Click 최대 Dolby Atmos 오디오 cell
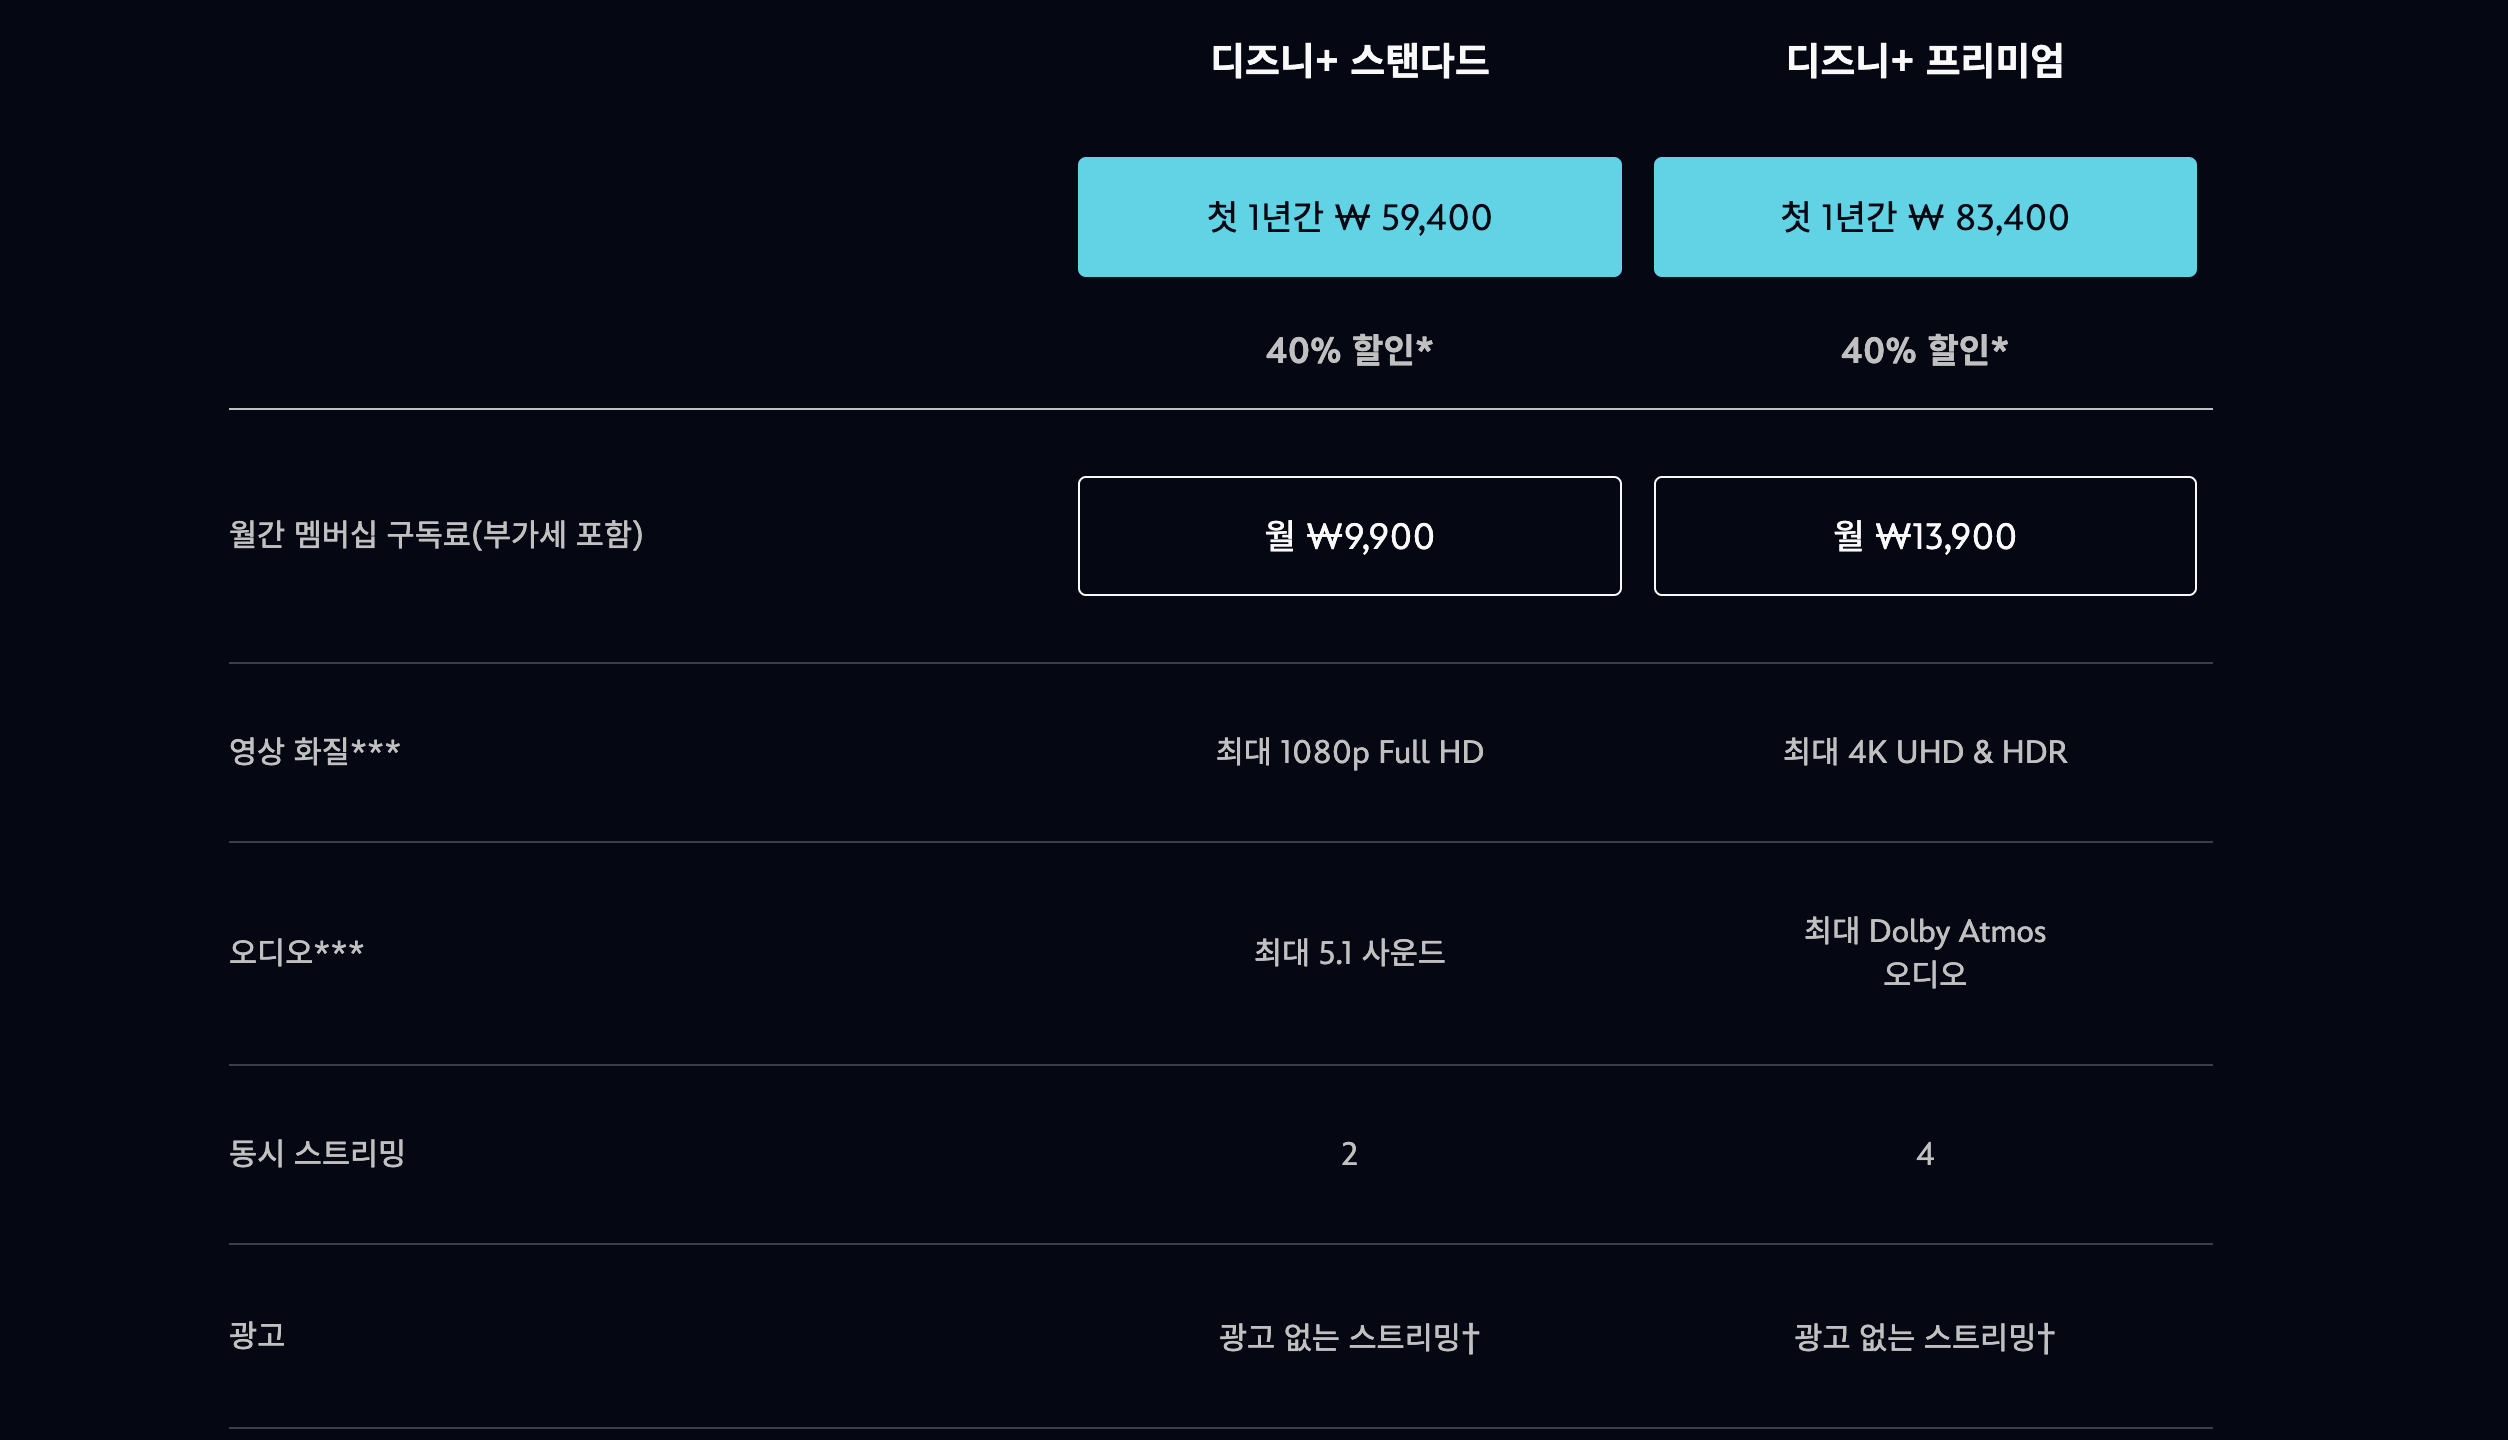 pyautogui.click(x=1924, y=948)
